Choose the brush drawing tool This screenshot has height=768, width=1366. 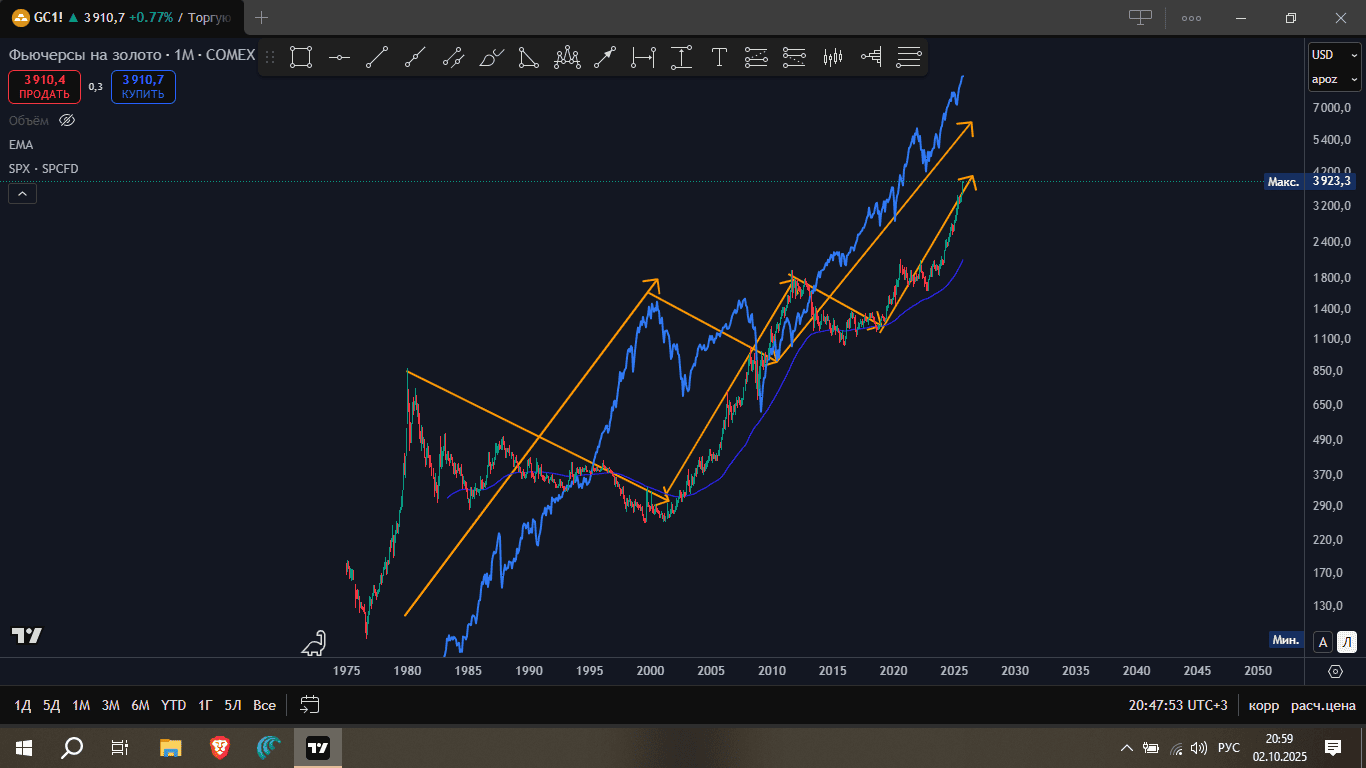point(491,58)
